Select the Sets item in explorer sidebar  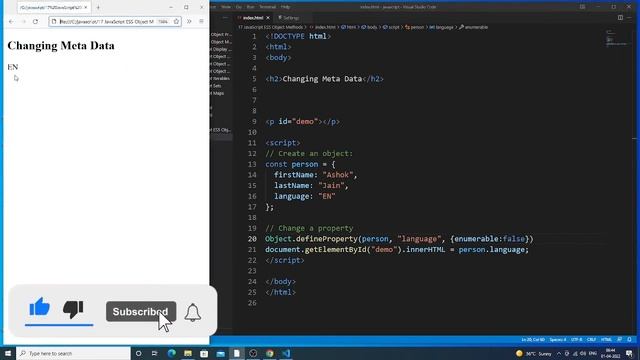[217, 86]
